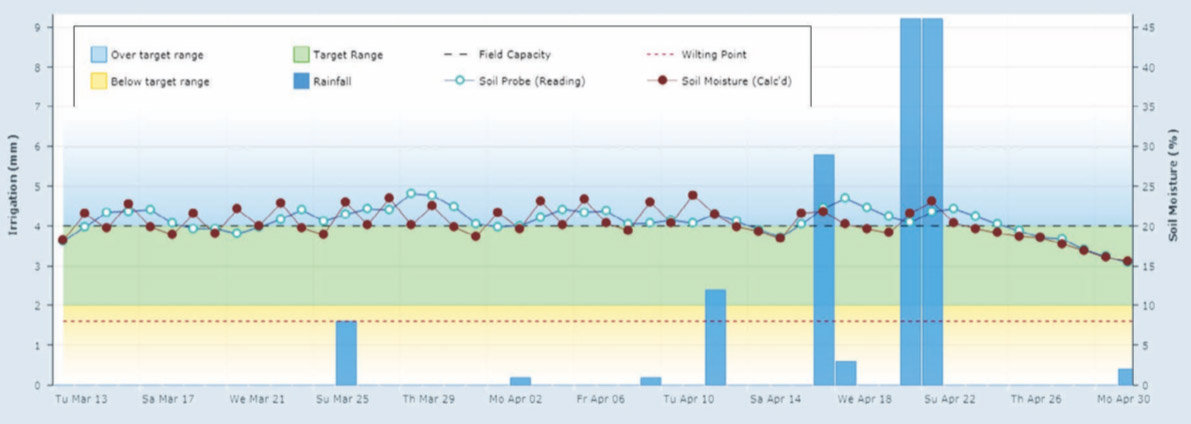This screenshot has width=1191, height=424.
Task: Click the 2.4 mm rainfall bar near Apr 10
Action: (x=715, y=338)
